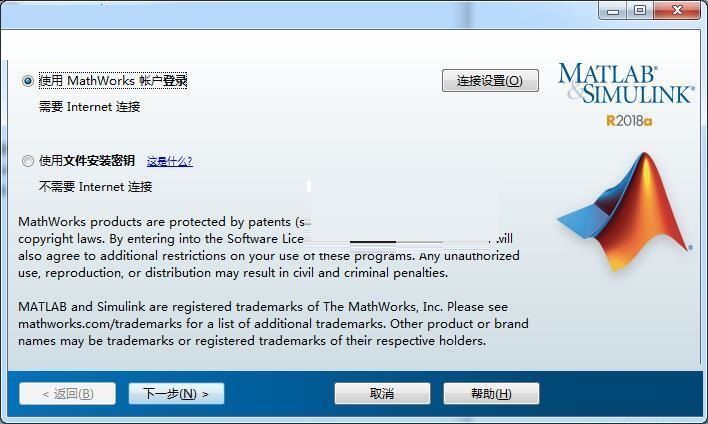Open help via 帮助(H) button

491,394
